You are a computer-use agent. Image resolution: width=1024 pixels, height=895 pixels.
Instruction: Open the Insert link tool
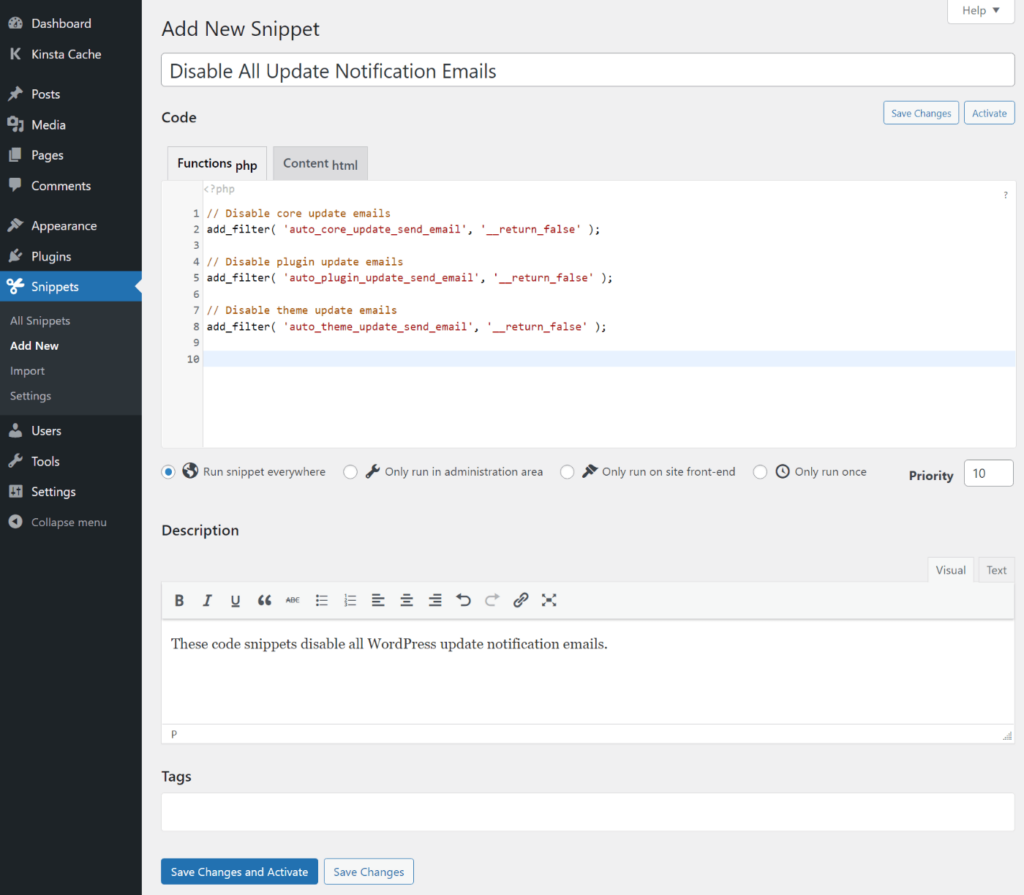pyautogui.click(x=520, y=601)
